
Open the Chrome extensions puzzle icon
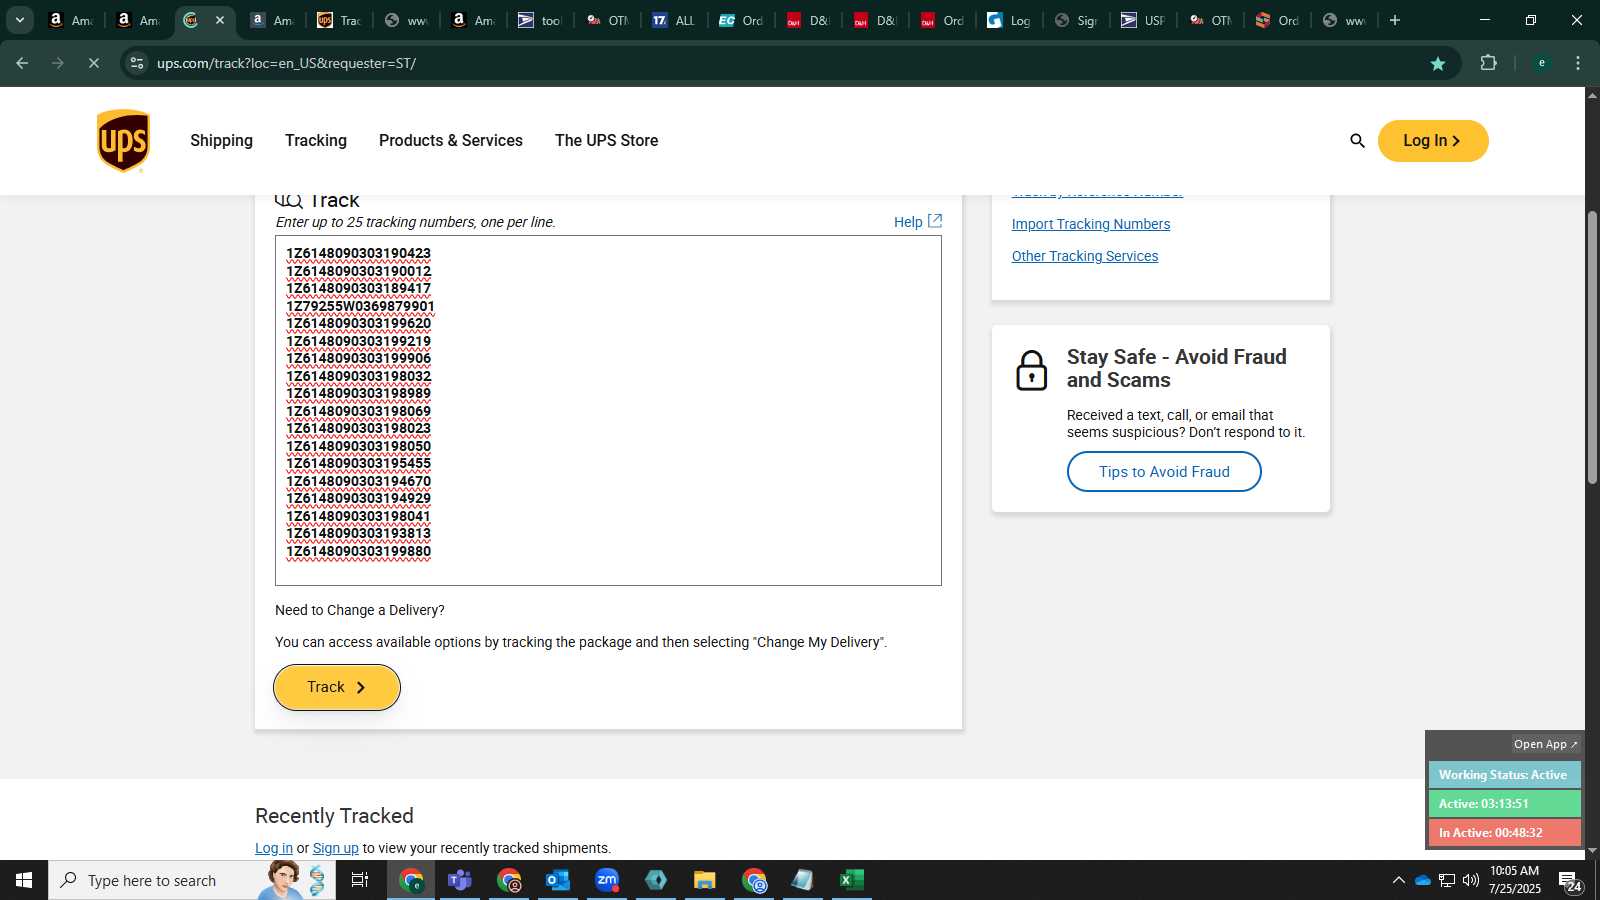(1488, 63)
